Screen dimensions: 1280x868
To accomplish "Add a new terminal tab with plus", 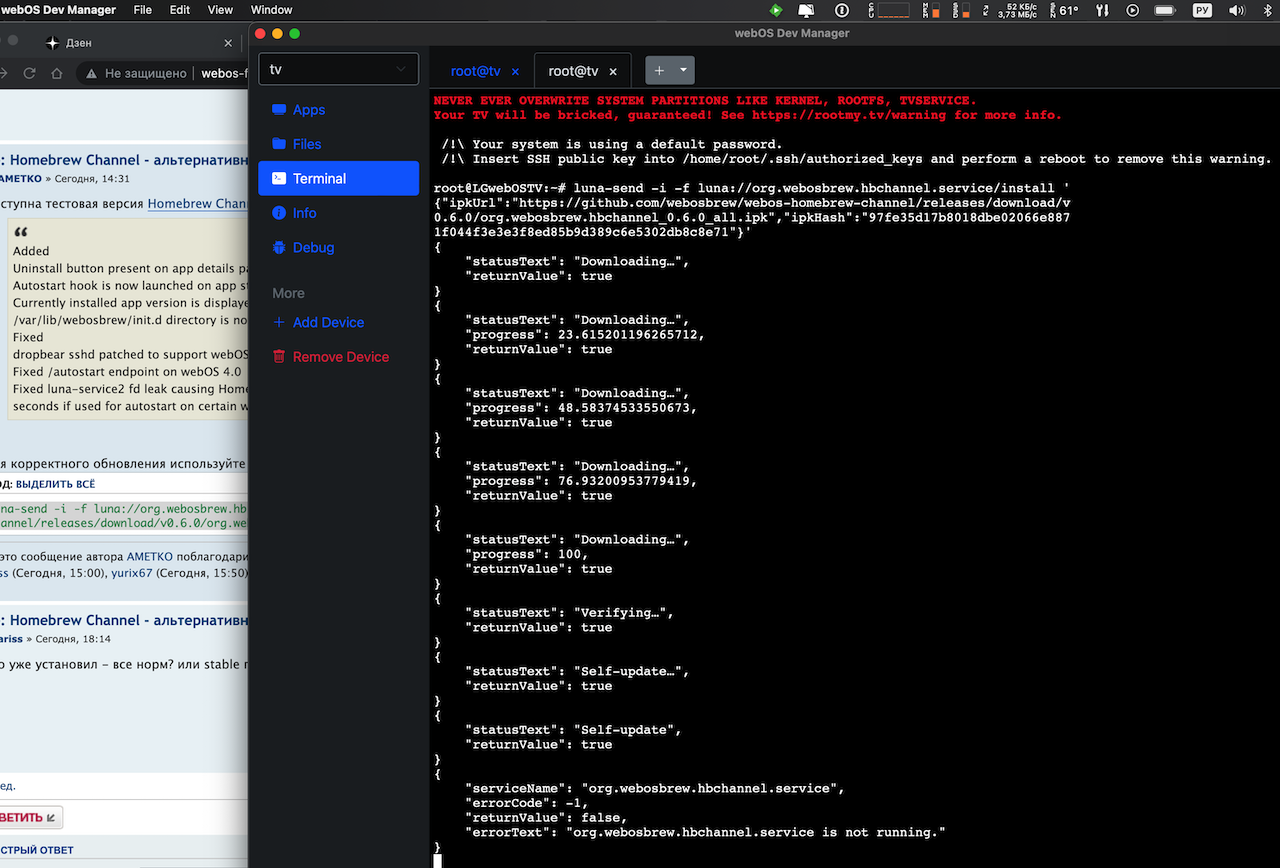I will (659, 71).
